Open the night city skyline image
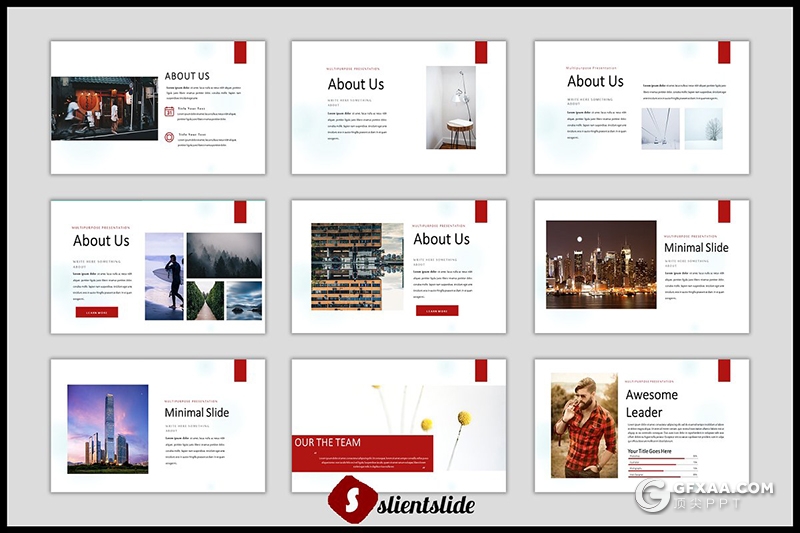The image size is (800, 533). tap(601, 264)
